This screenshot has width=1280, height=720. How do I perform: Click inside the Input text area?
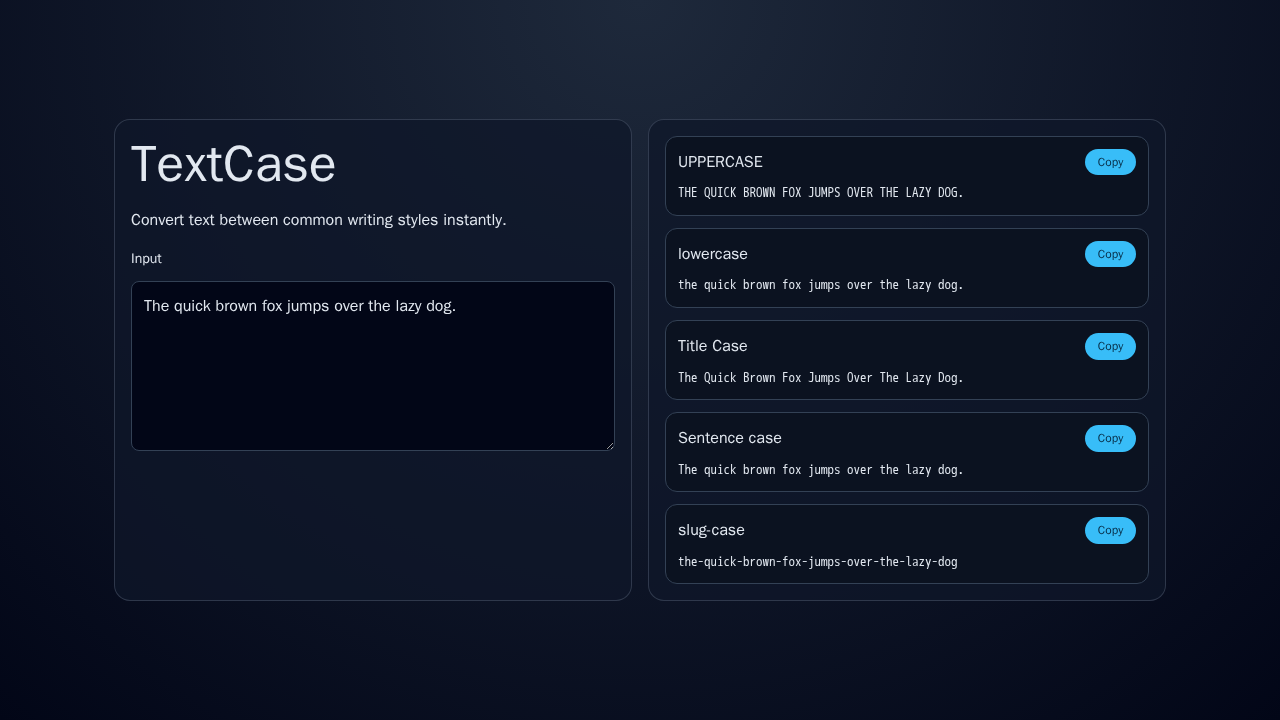click(372, 365)
